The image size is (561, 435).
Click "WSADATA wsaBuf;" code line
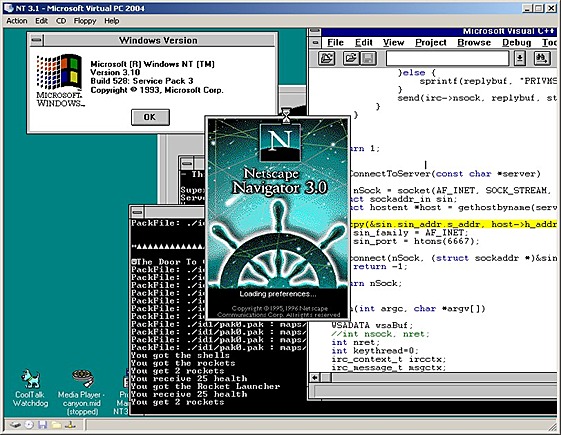[372, 326]
